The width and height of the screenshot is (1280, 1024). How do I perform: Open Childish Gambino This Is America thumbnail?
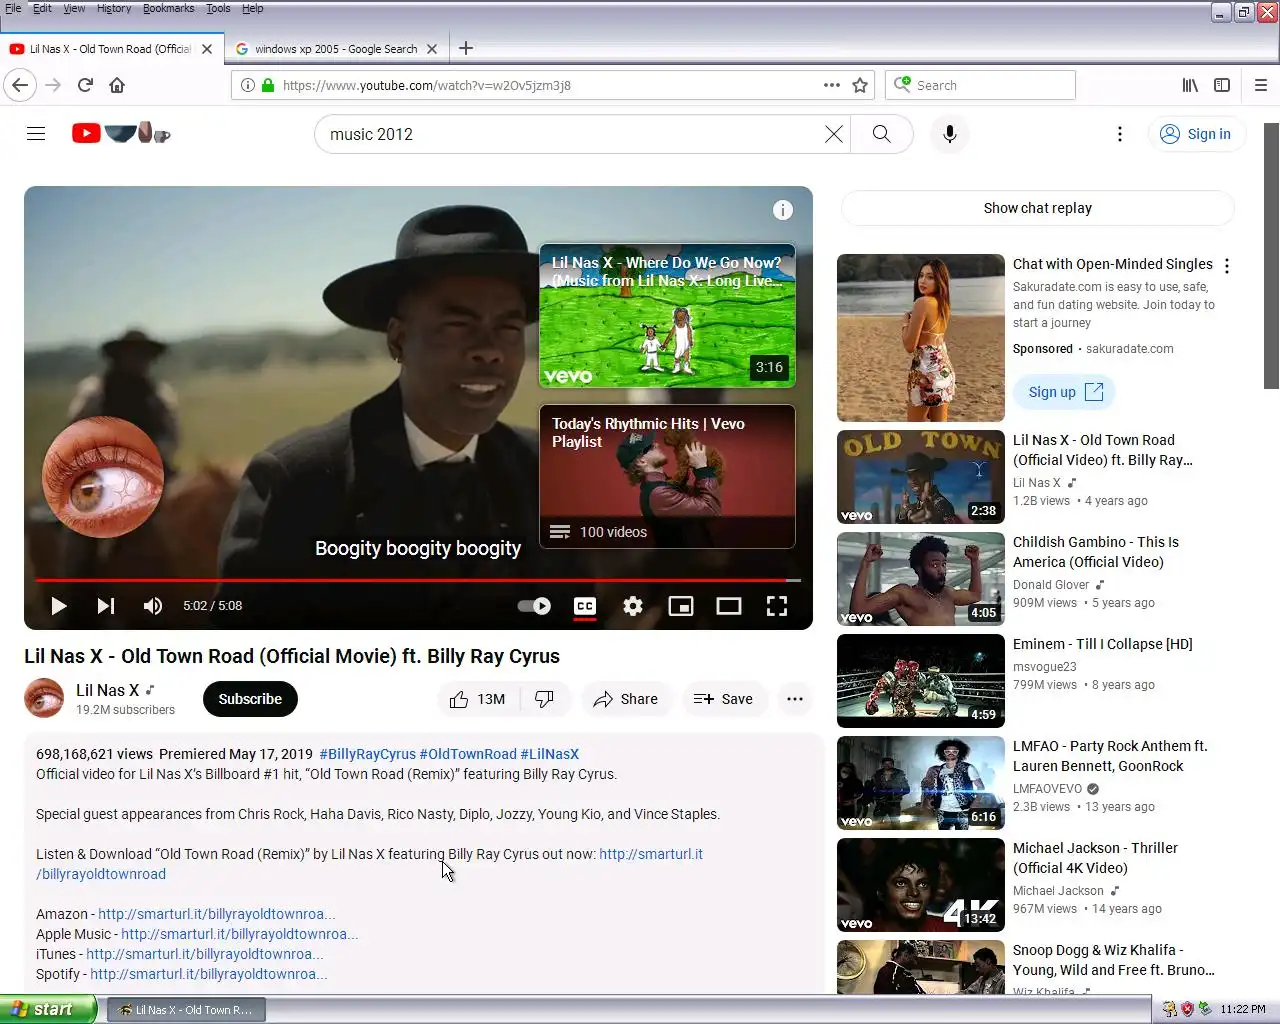tap(921, 579)
